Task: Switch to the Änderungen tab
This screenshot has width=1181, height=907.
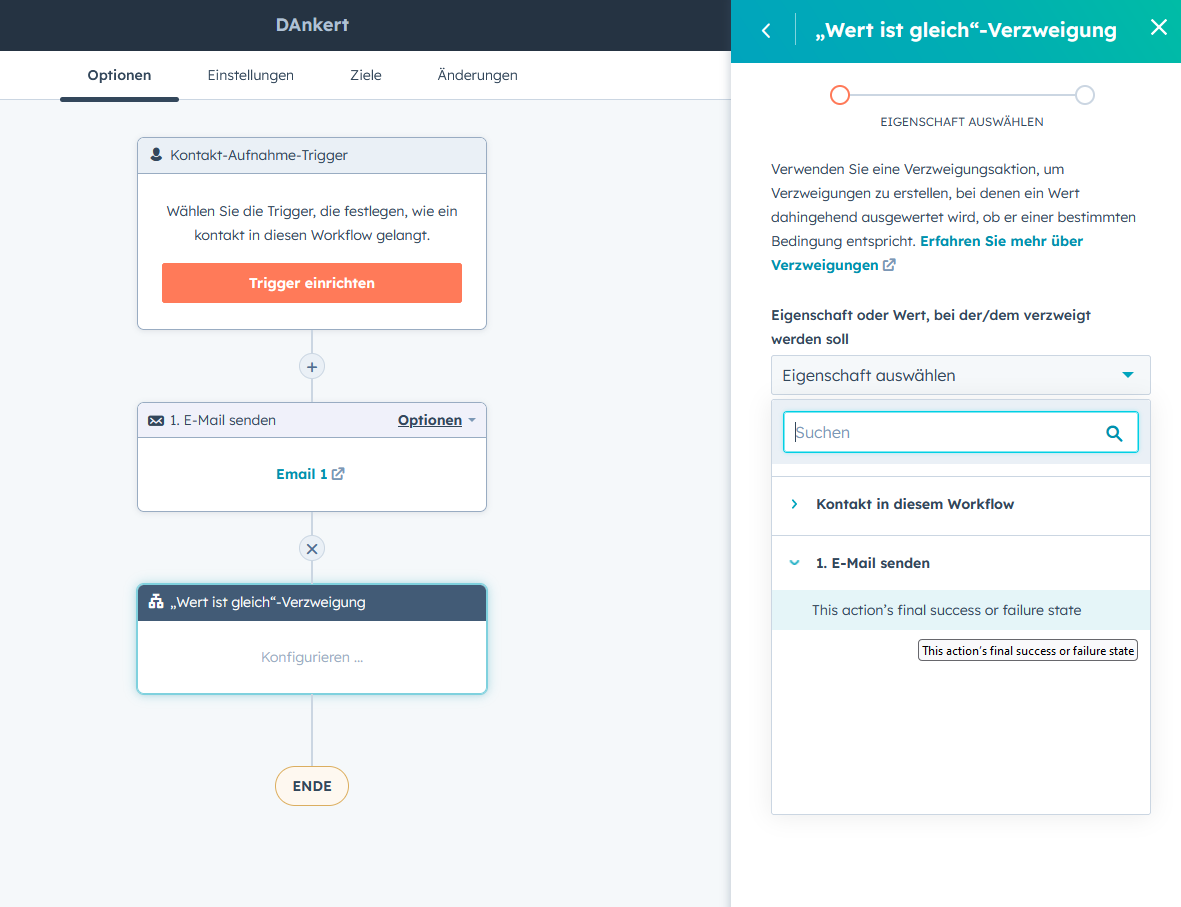Action: point(477,74)
